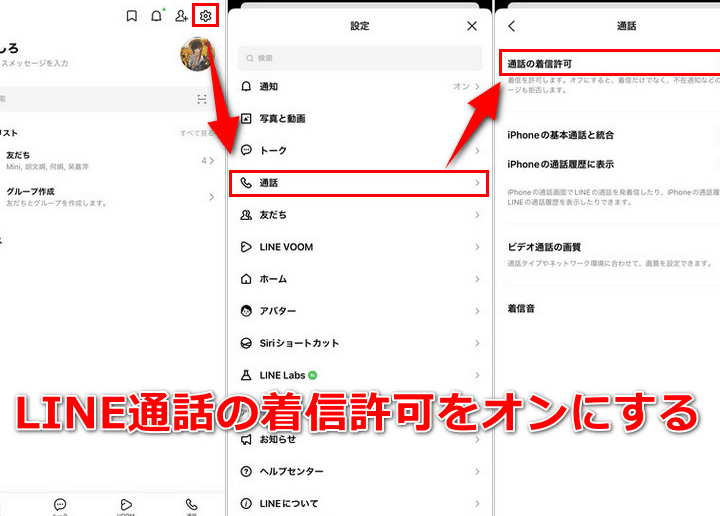Expand the アバター row chevron

(x=477, y=311)
